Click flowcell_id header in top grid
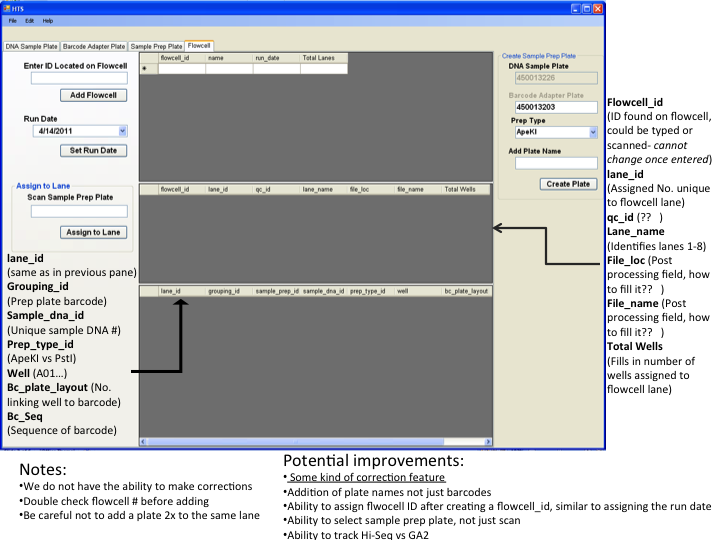The image size is (720, 540). click(182, 58)
